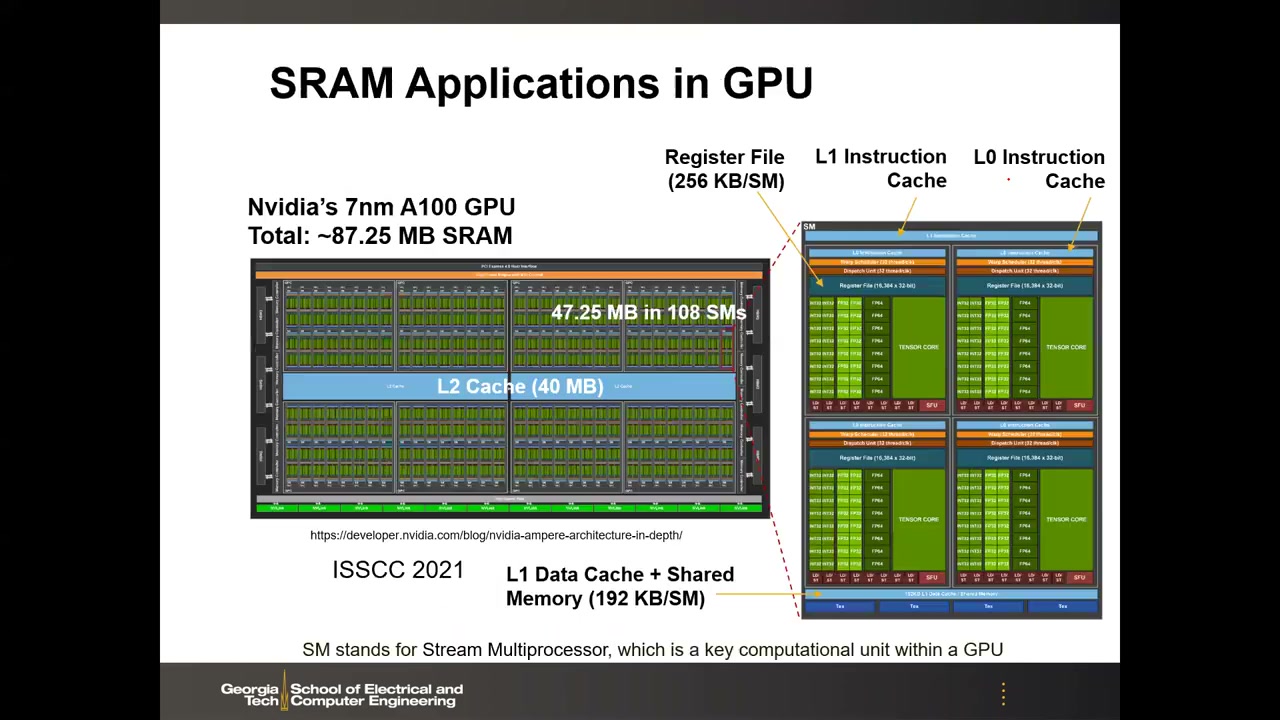Click the 'L2 Cache (40 MB)' label
The height and width of the screenshot is (720, 1280).
520,387
